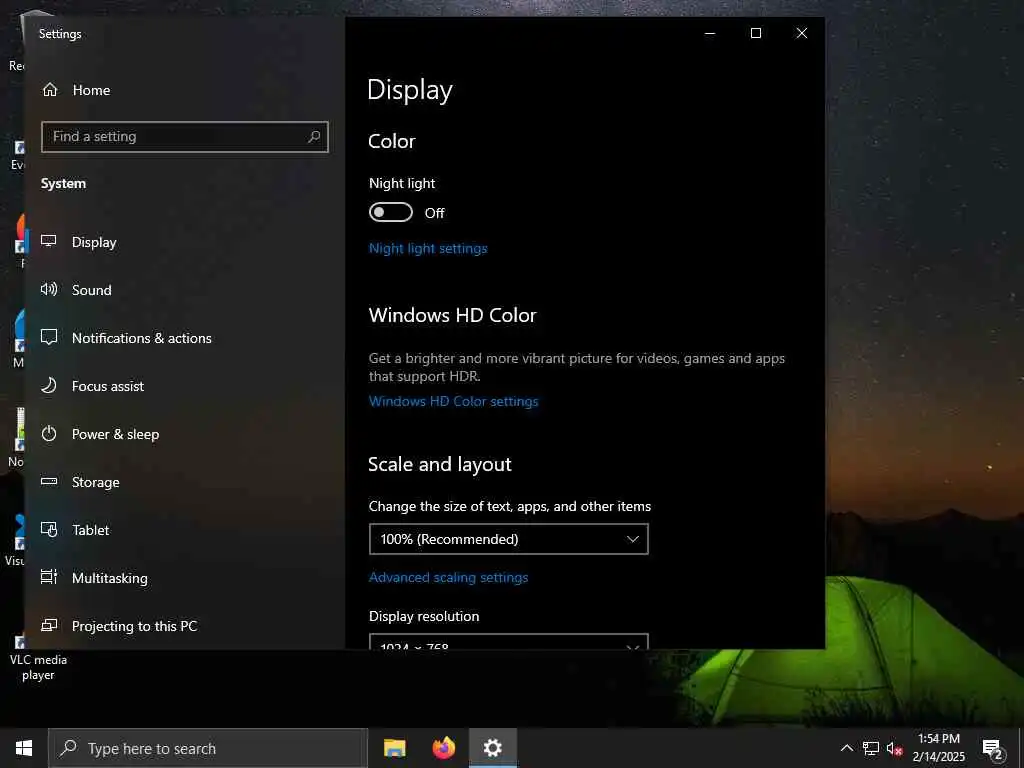The height and width of the screenshot is (768, 1024).
Task: Expand the Display resolution dropdown
Action: click(x=509, y=641)
